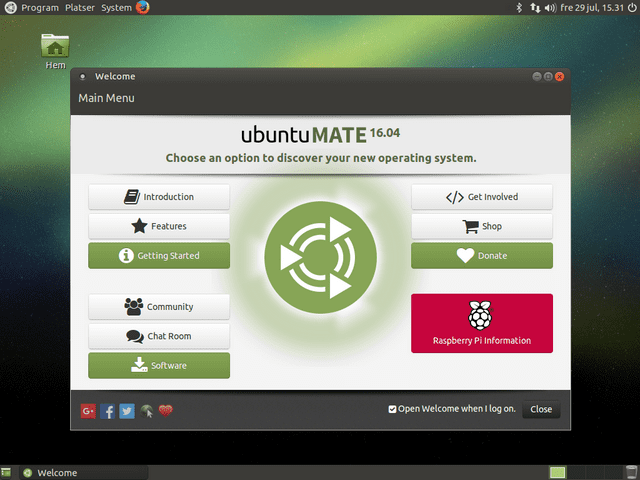
Task: Open the website globe icon link
Action: [x=147, y=411]
